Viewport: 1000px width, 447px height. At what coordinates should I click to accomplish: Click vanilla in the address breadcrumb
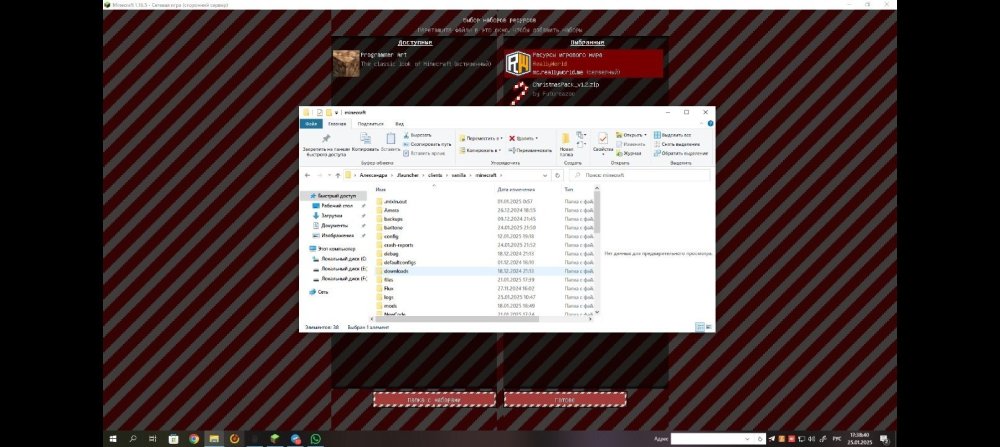[459, 175]
